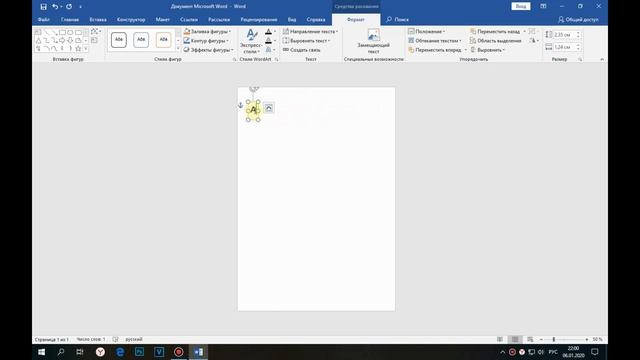640x360 pixels.
Task: Click the Общий доступ share button
Action: [x=578, y=20]
